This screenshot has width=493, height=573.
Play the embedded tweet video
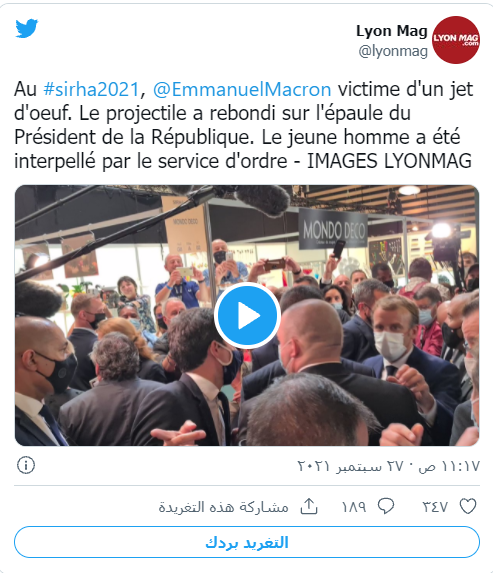point(247,315)
